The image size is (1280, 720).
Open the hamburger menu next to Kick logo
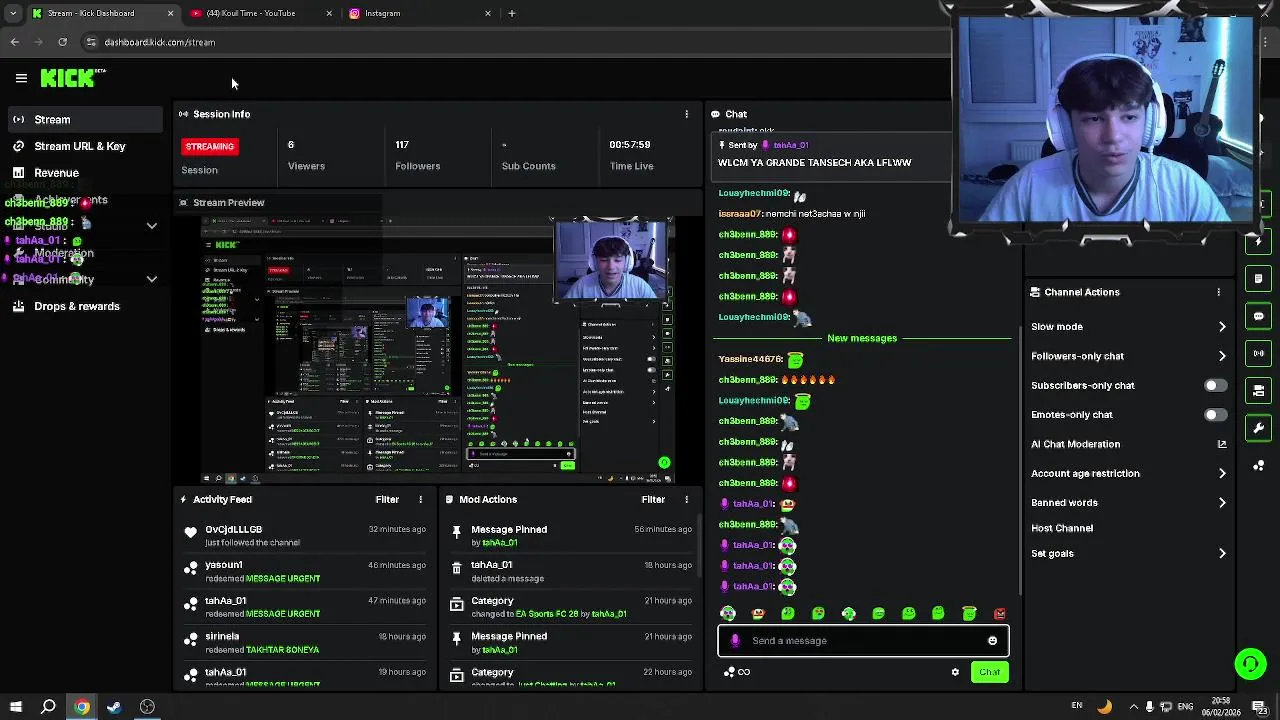pyautogui.click(x=21, y=78)
